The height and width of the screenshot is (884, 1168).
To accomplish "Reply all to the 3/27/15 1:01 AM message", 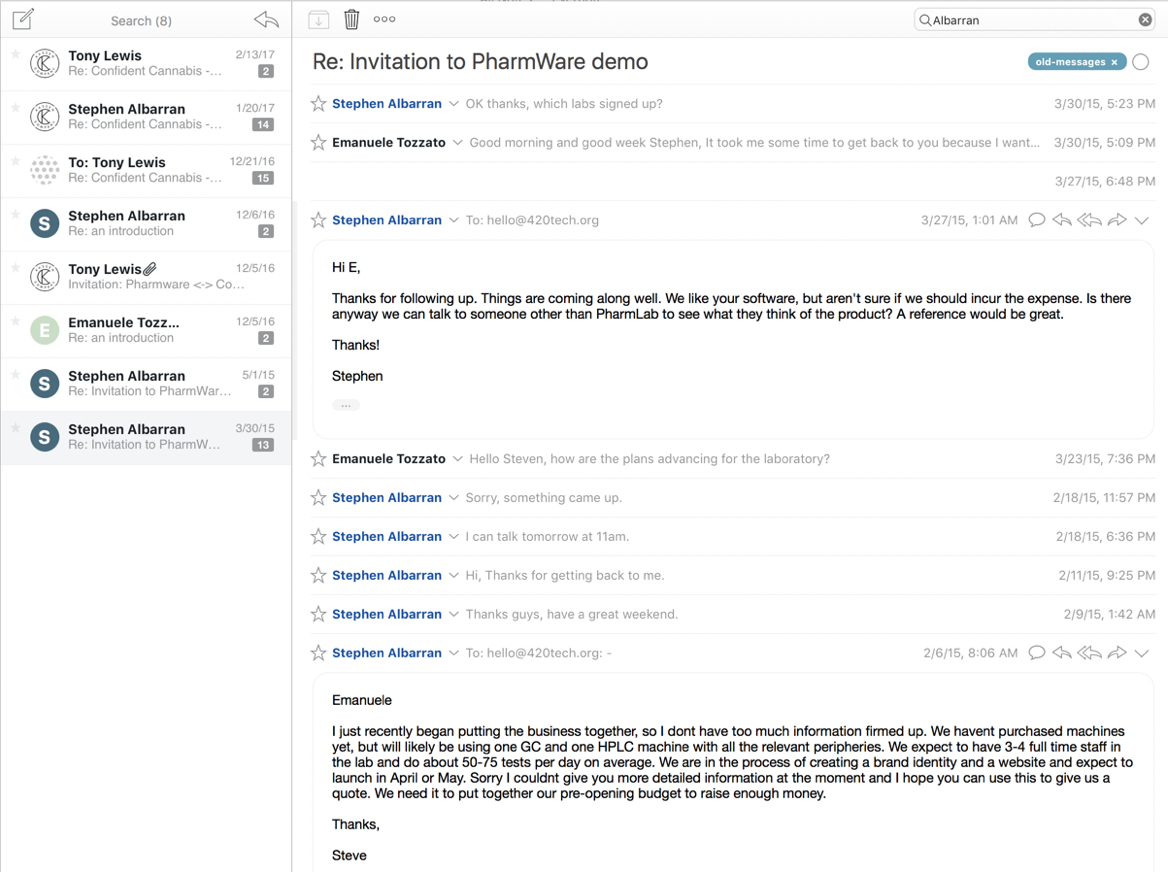I will [1089, 220].
